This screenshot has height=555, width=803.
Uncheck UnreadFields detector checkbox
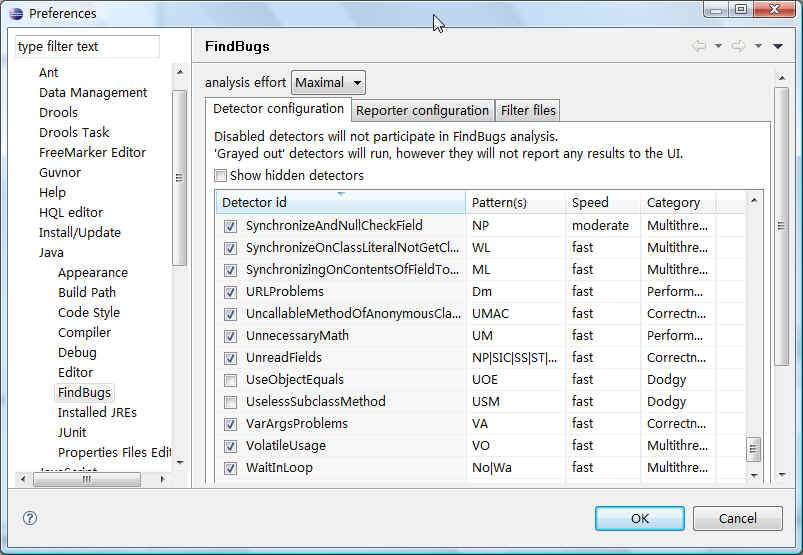pos(230,358)
